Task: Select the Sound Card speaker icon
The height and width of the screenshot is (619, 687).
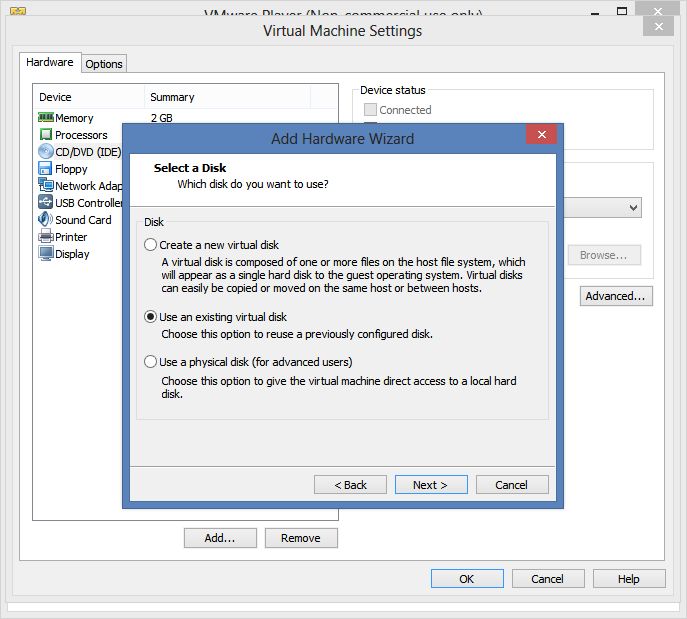Action: 46,219
